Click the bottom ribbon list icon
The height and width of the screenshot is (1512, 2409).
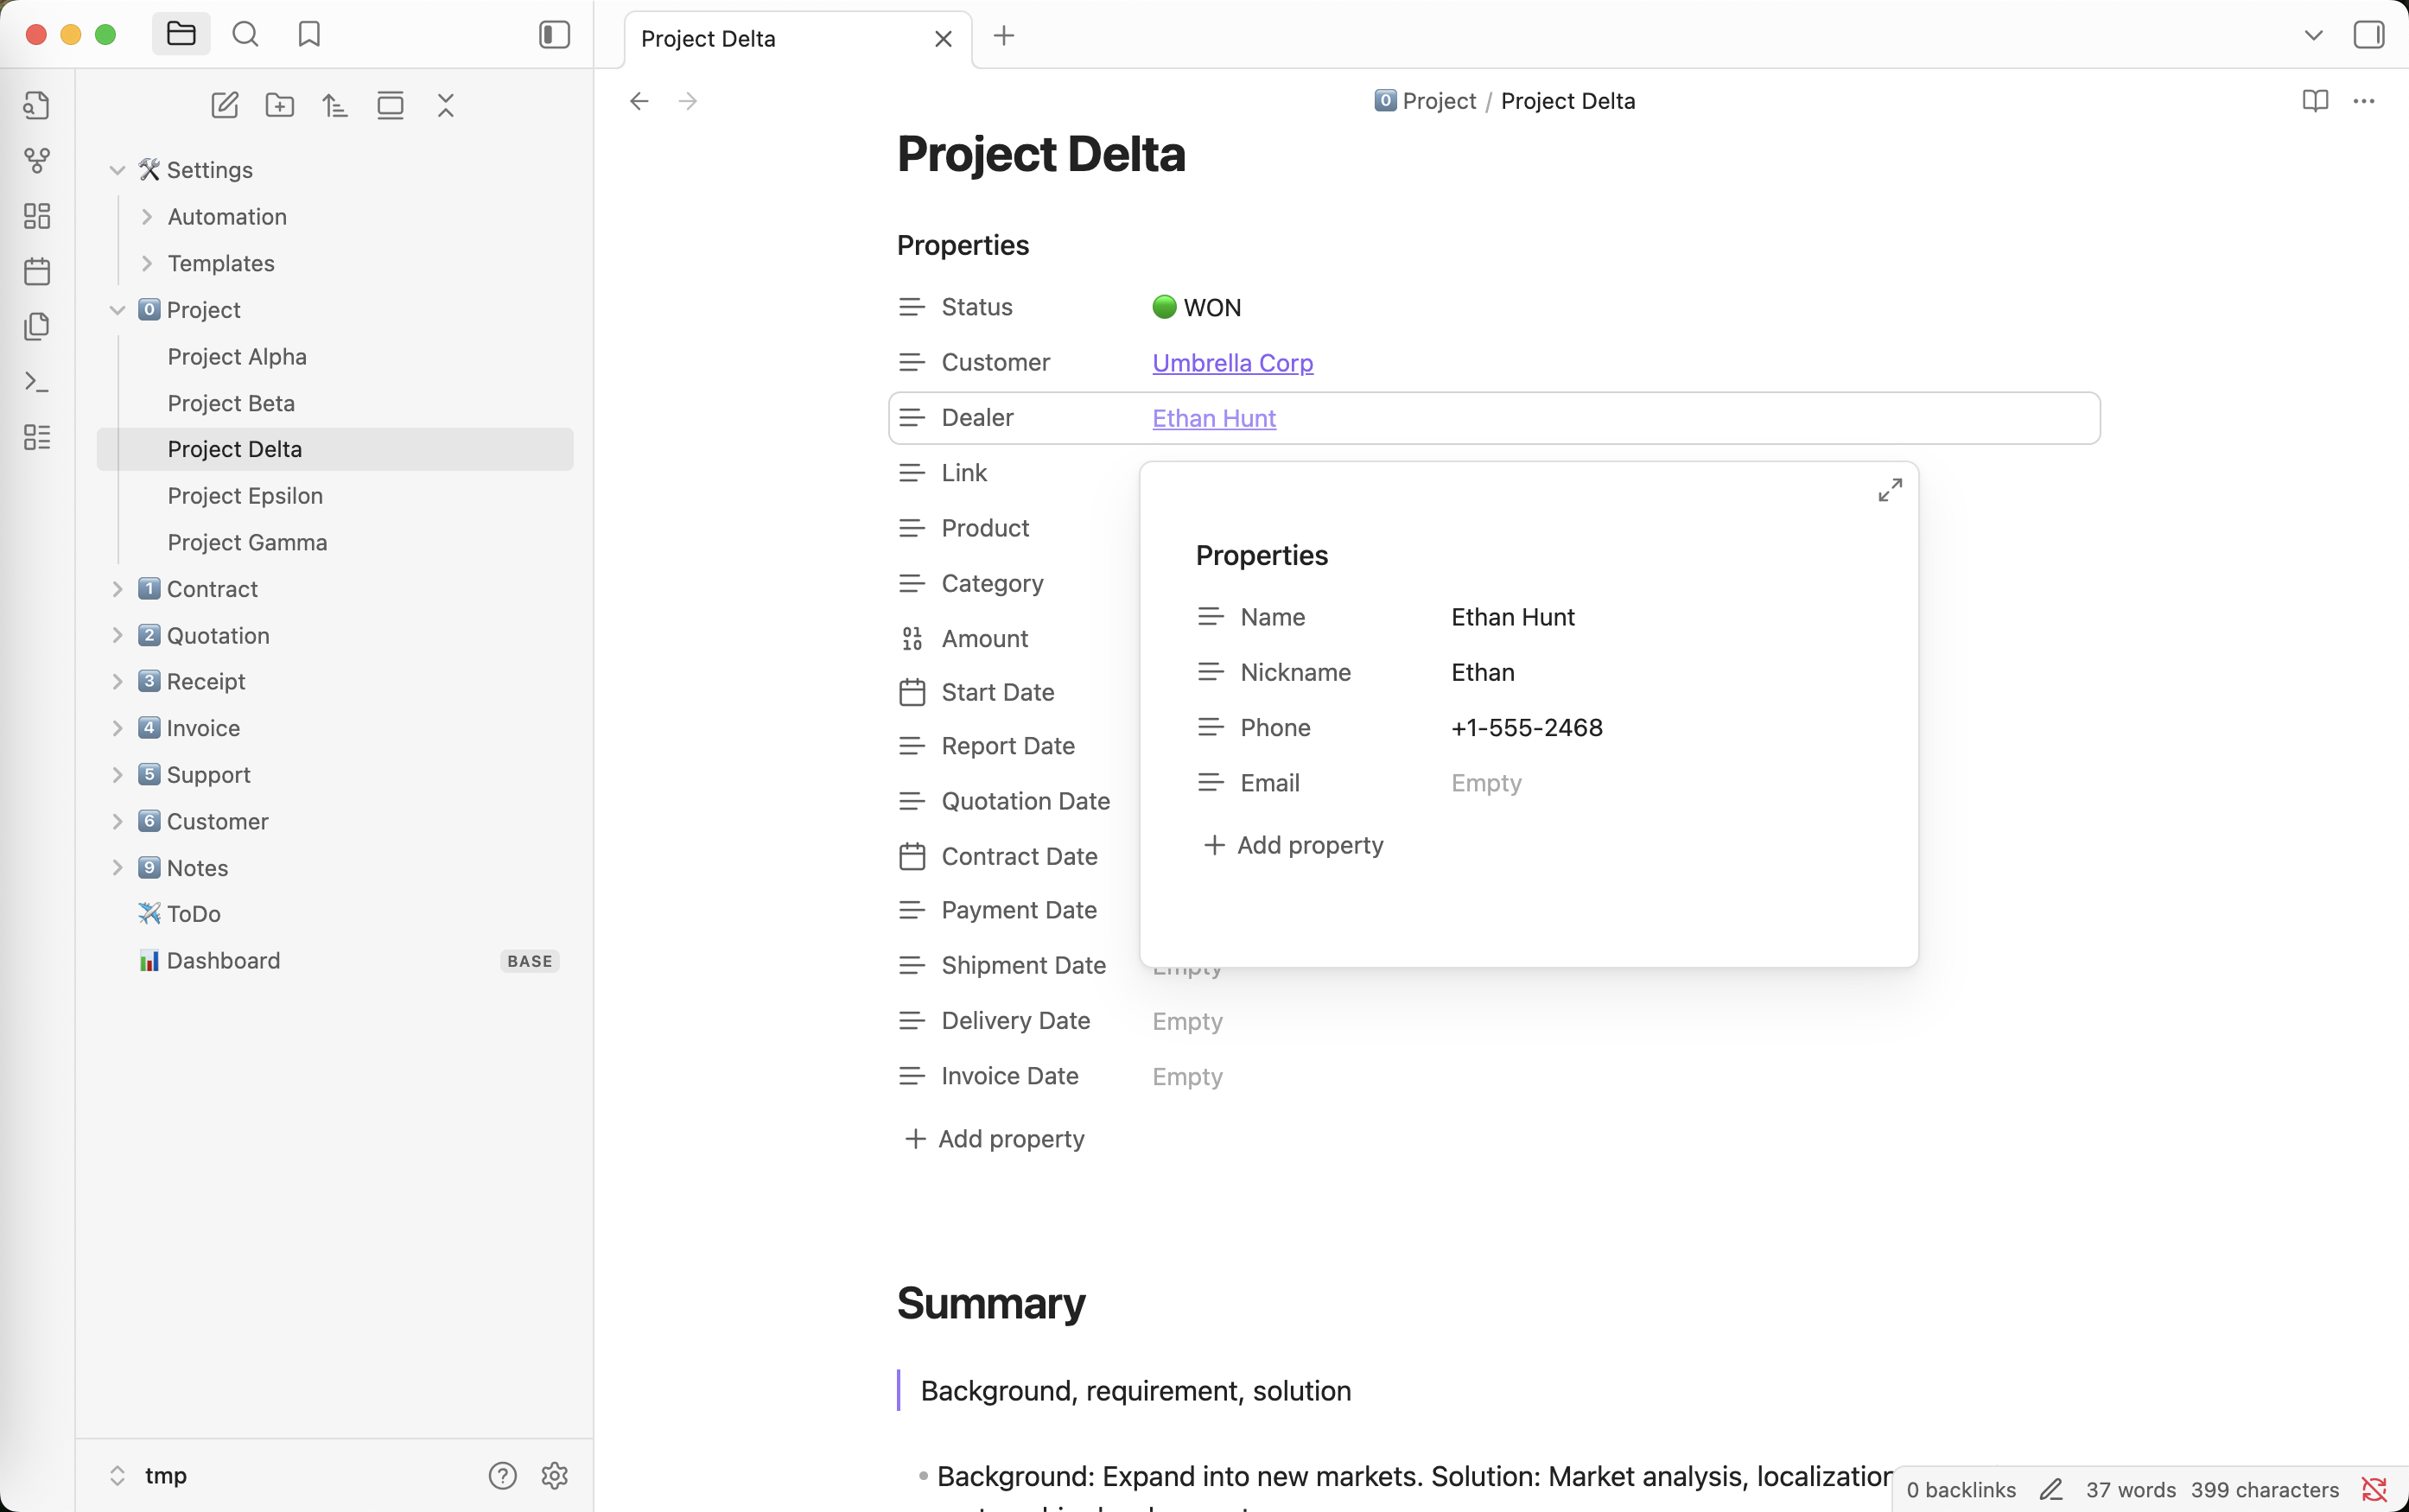[37, 437]
